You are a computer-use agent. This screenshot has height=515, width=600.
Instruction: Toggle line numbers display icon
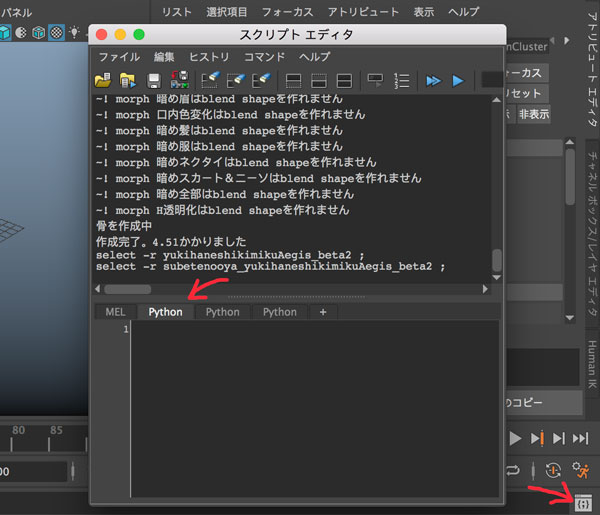coord(402,80)
